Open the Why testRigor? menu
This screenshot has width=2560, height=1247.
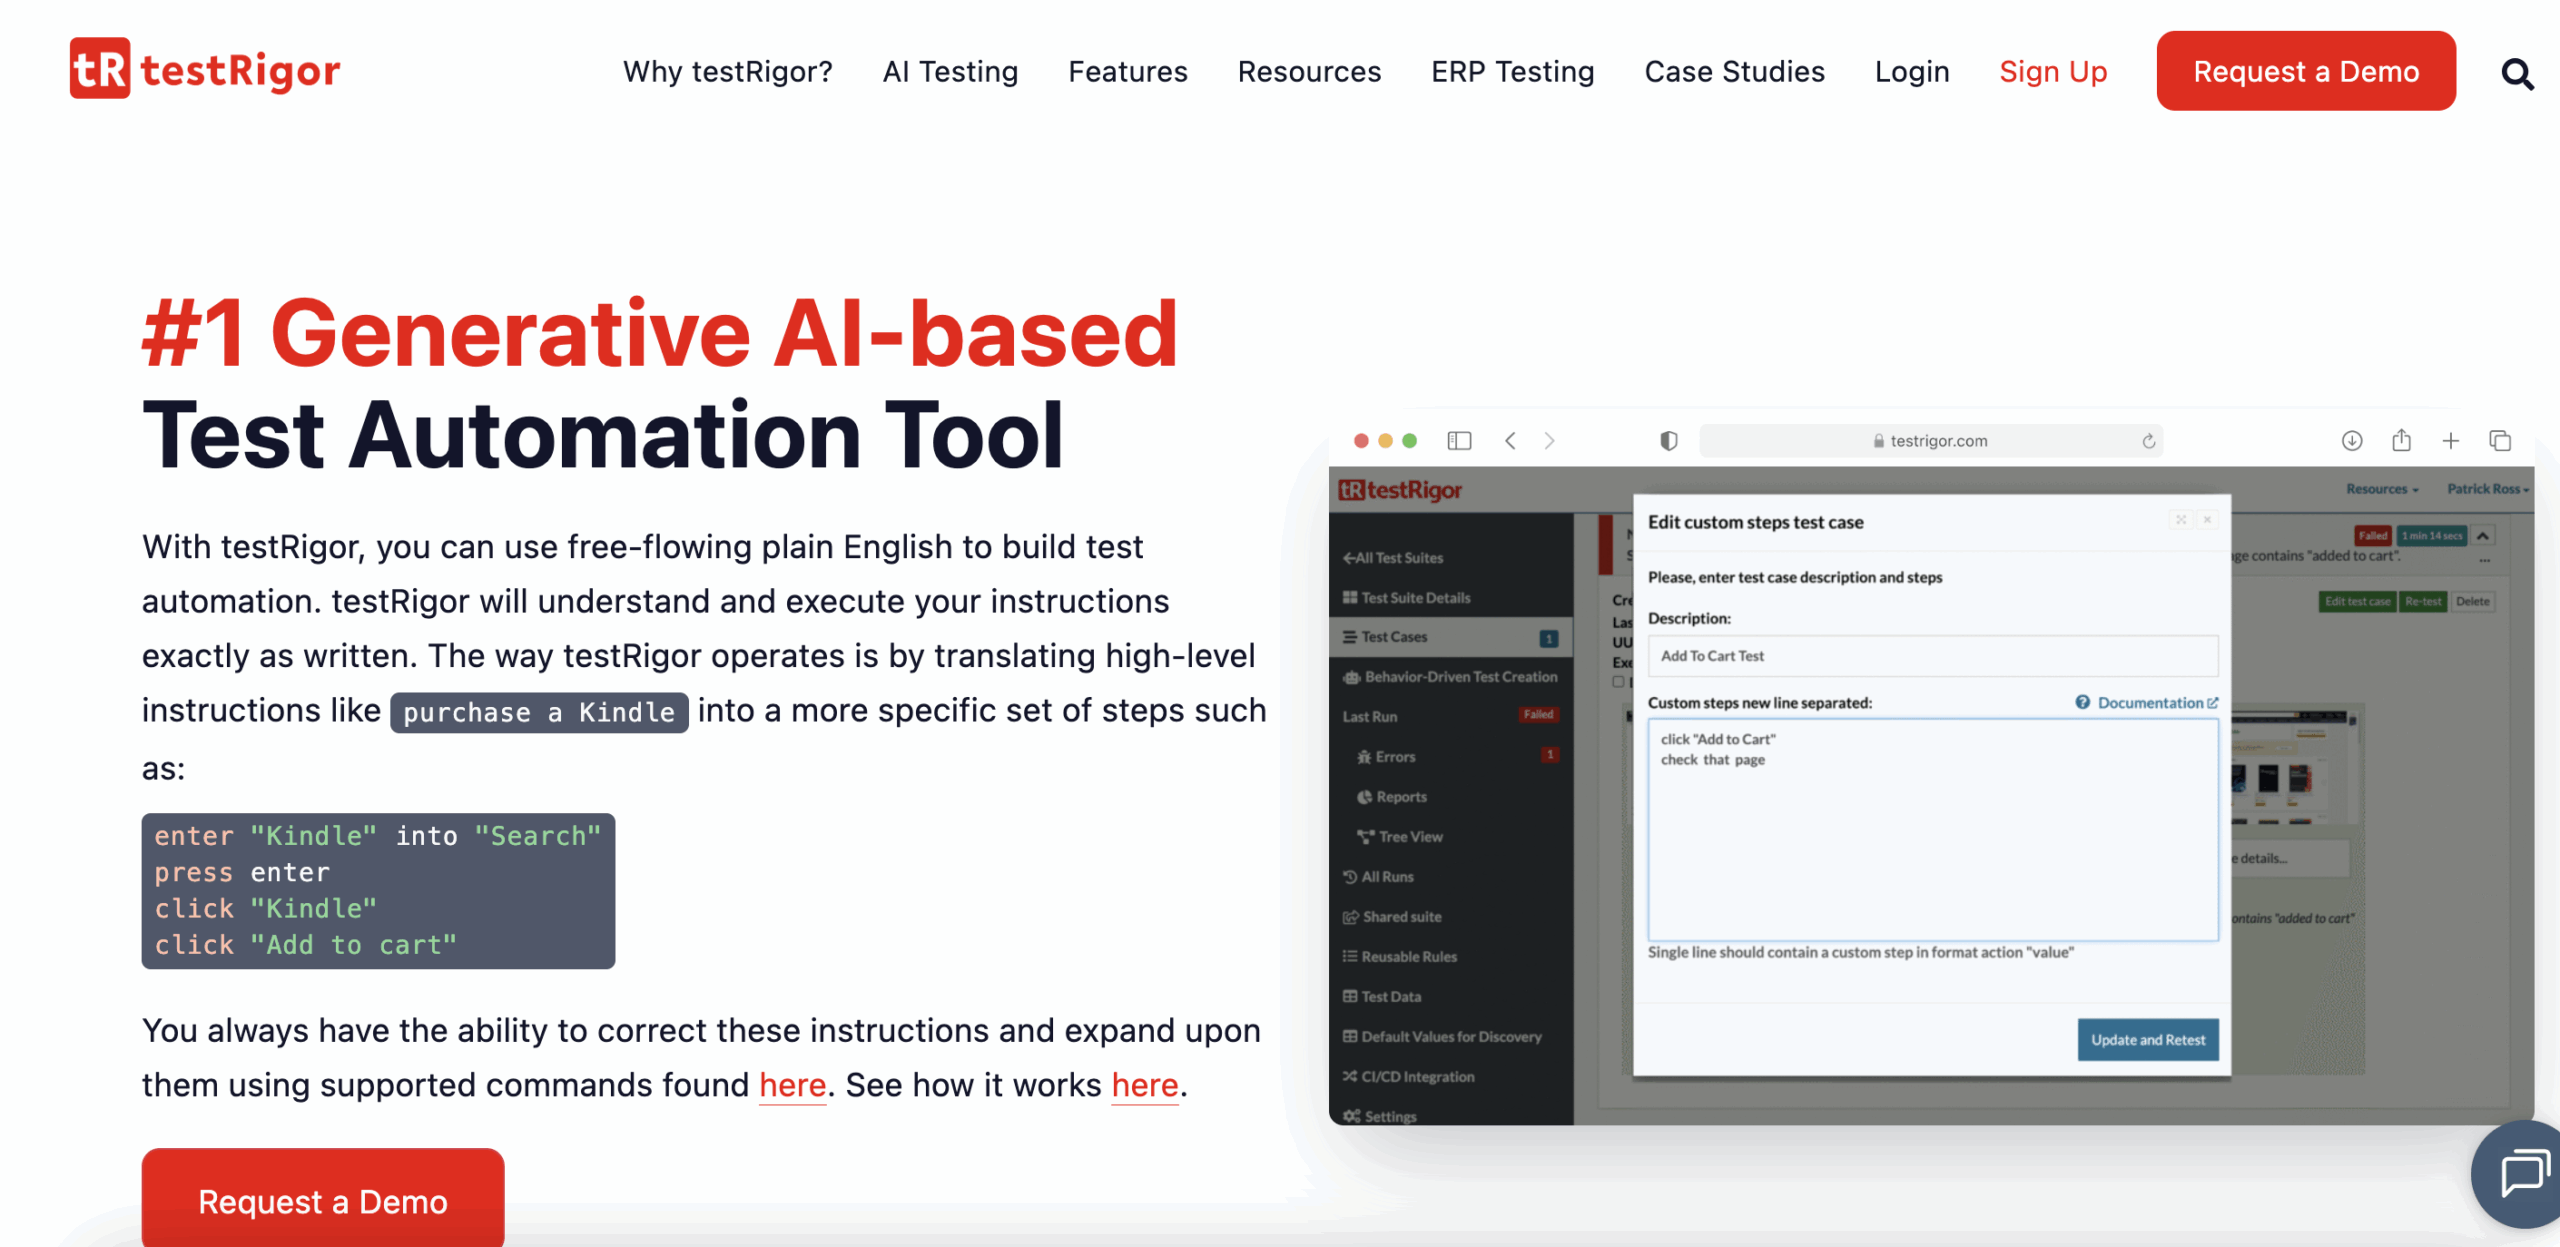pos(727,71)
